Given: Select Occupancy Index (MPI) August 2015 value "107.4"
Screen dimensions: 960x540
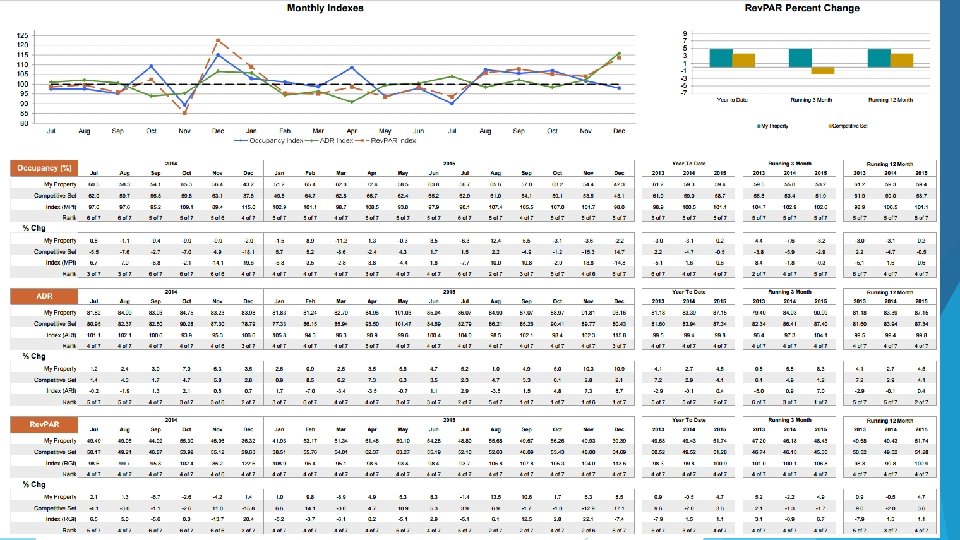Looking at the screenshot, I should (496, 207).
